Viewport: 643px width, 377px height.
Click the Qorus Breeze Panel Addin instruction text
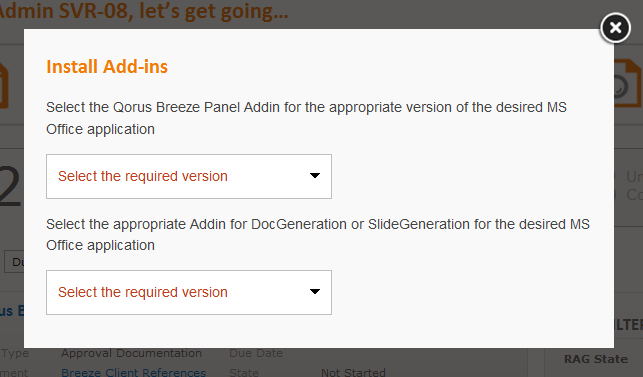coord(306,118)
